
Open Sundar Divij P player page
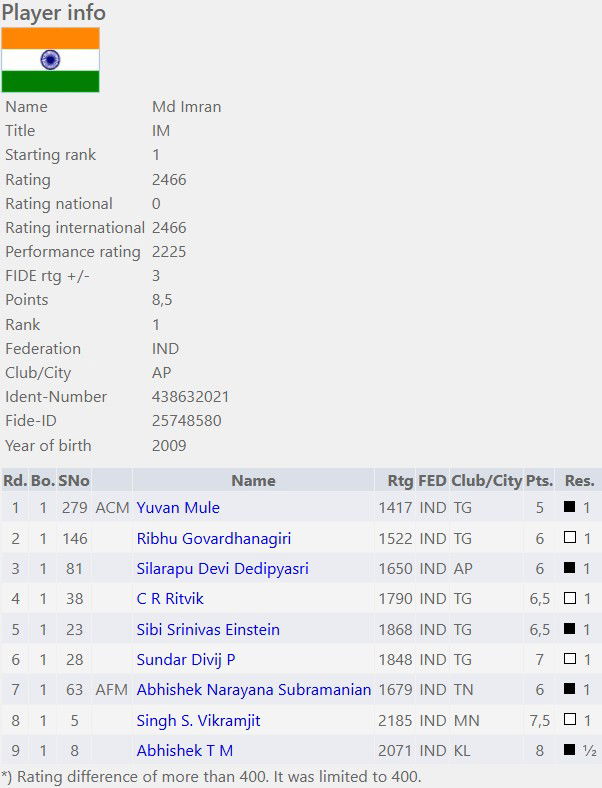(x=185, y=659)
